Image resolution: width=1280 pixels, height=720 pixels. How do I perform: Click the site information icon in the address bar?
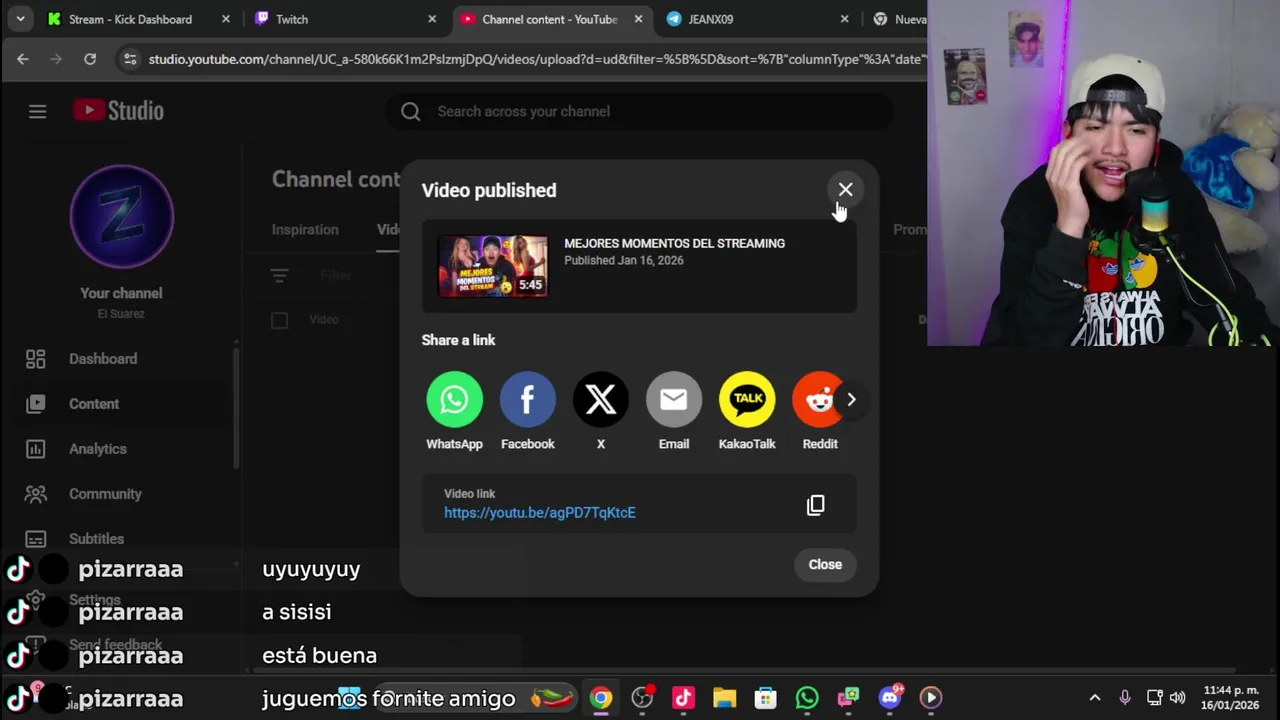tap(130, 59)
